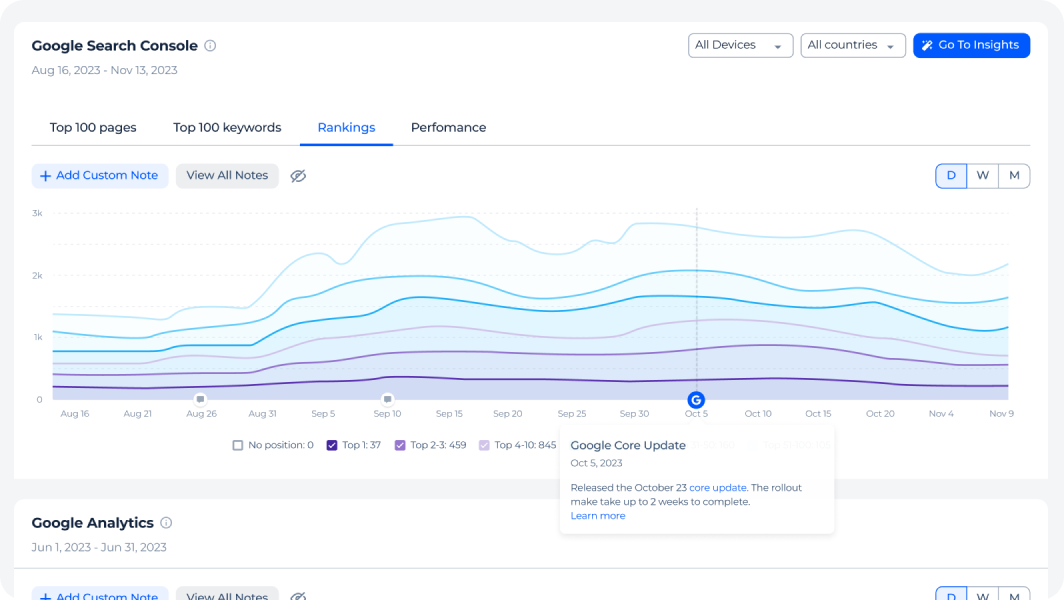Uncheck the Top 2-3: 459 checkbox
This screenshot has height=600, width=1064.
point(400,445)
